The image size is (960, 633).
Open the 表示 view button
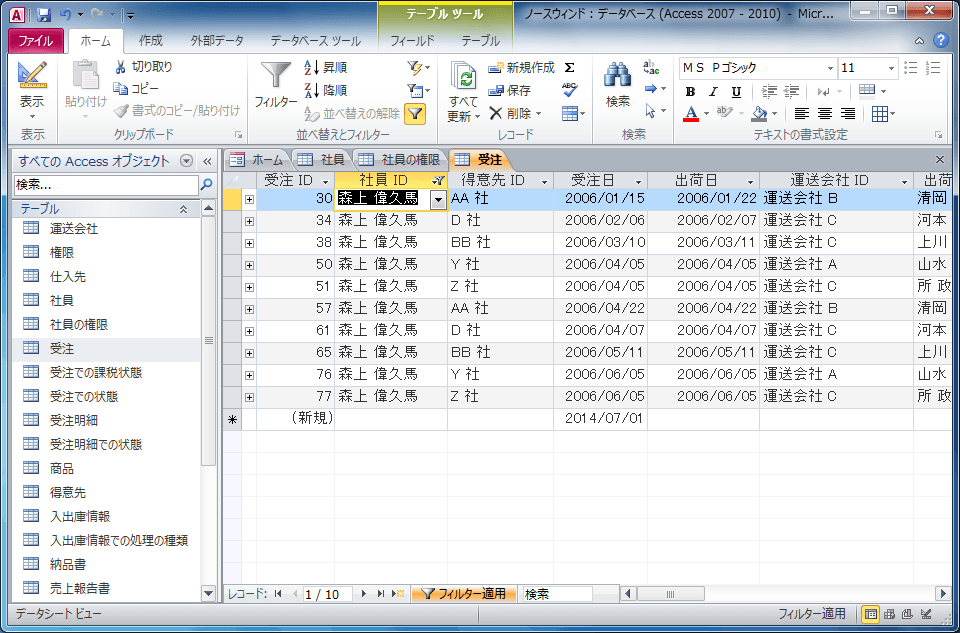pos(32,90)
